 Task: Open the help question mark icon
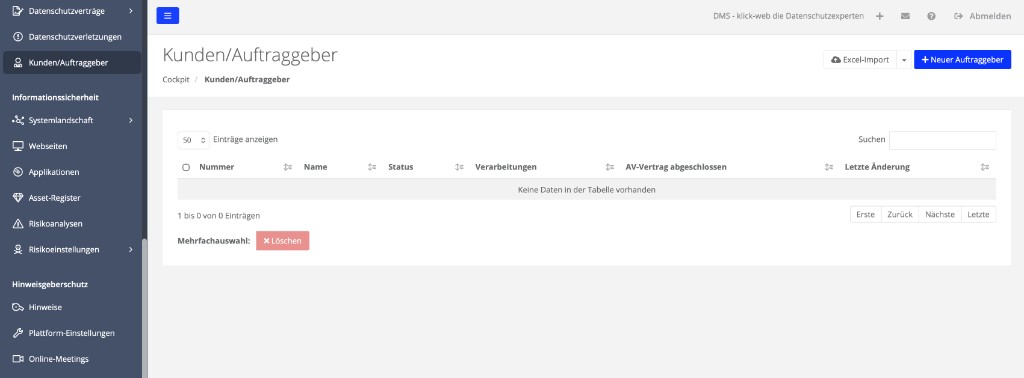point(931,16)
